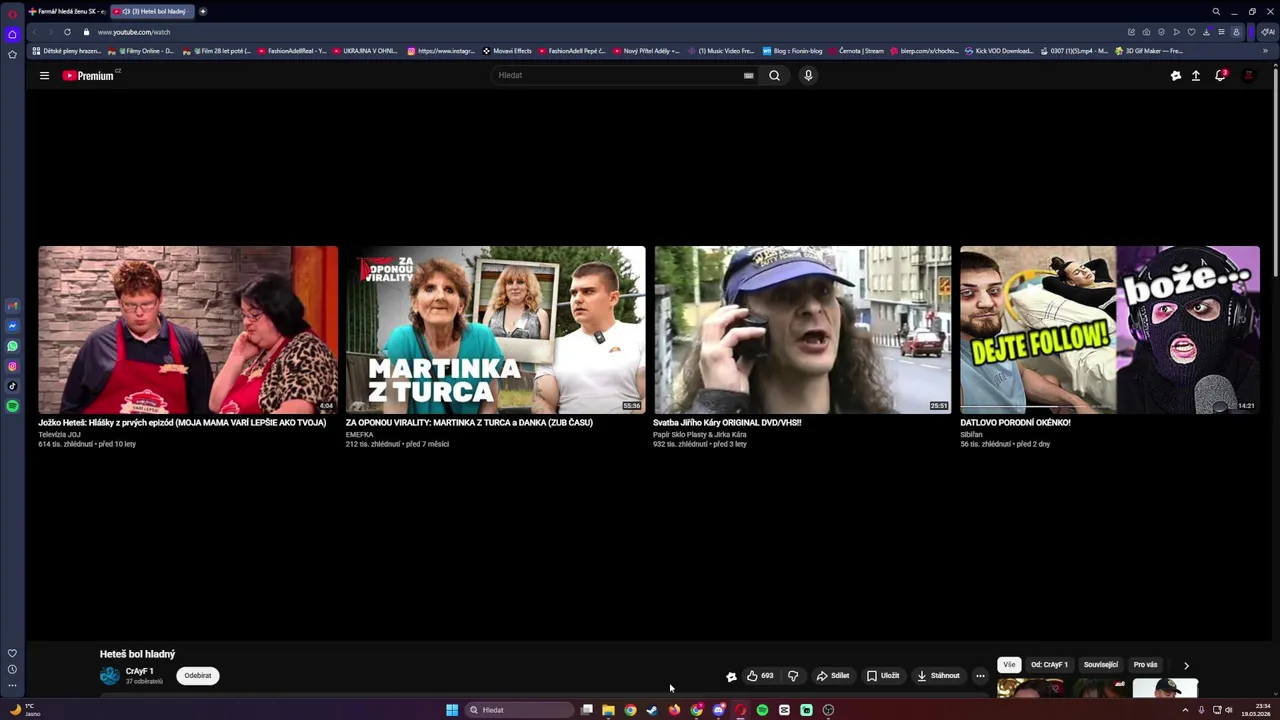This screenshot has width=1280, height=720.
Task: Open File Explorer from taskbar
Action: (x=608, y=710)
